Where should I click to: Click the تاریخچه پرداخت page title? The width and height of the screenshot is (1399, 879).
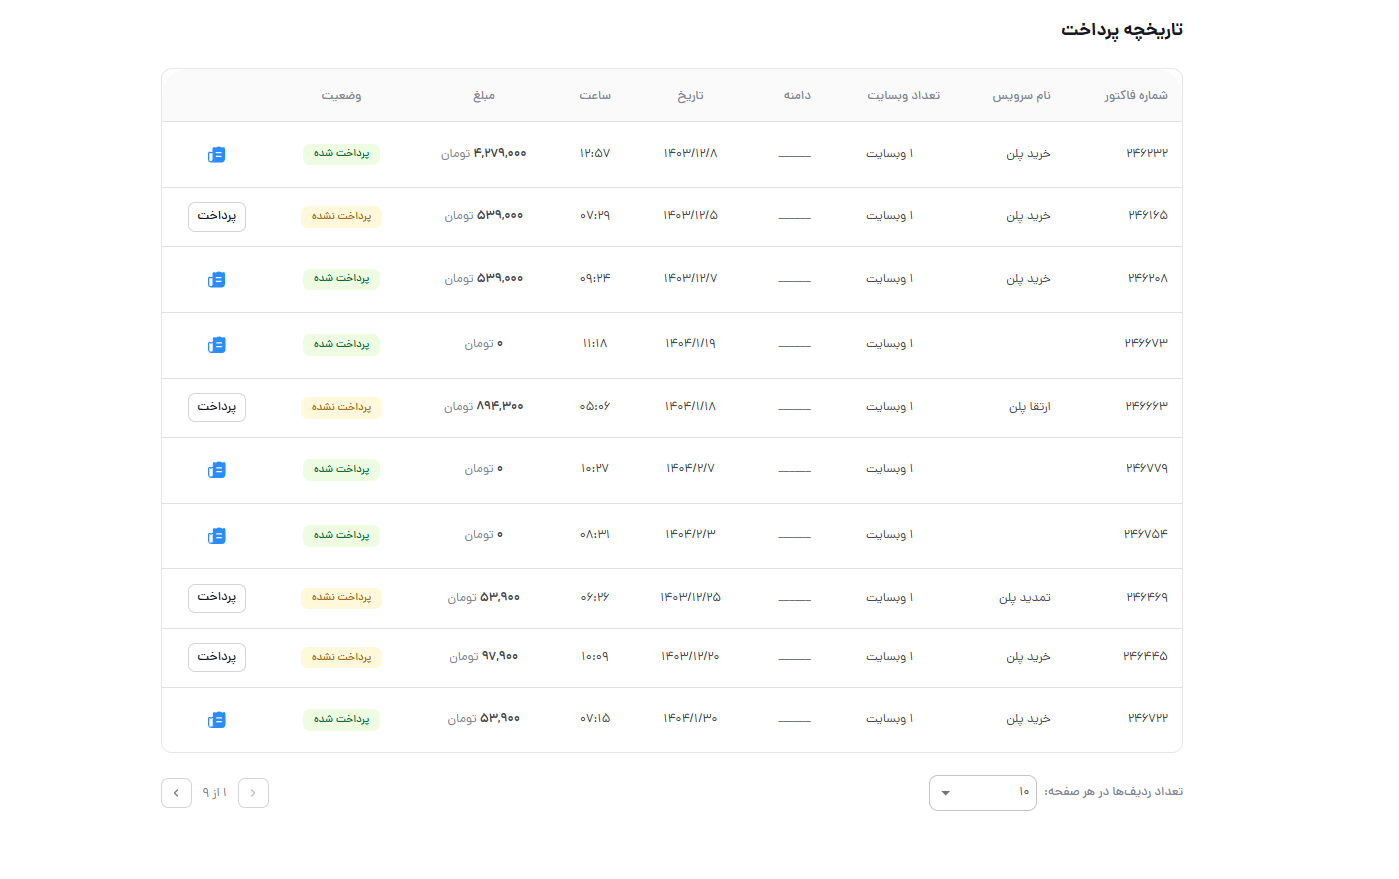pyautogui.click(x=1122, y=30)
